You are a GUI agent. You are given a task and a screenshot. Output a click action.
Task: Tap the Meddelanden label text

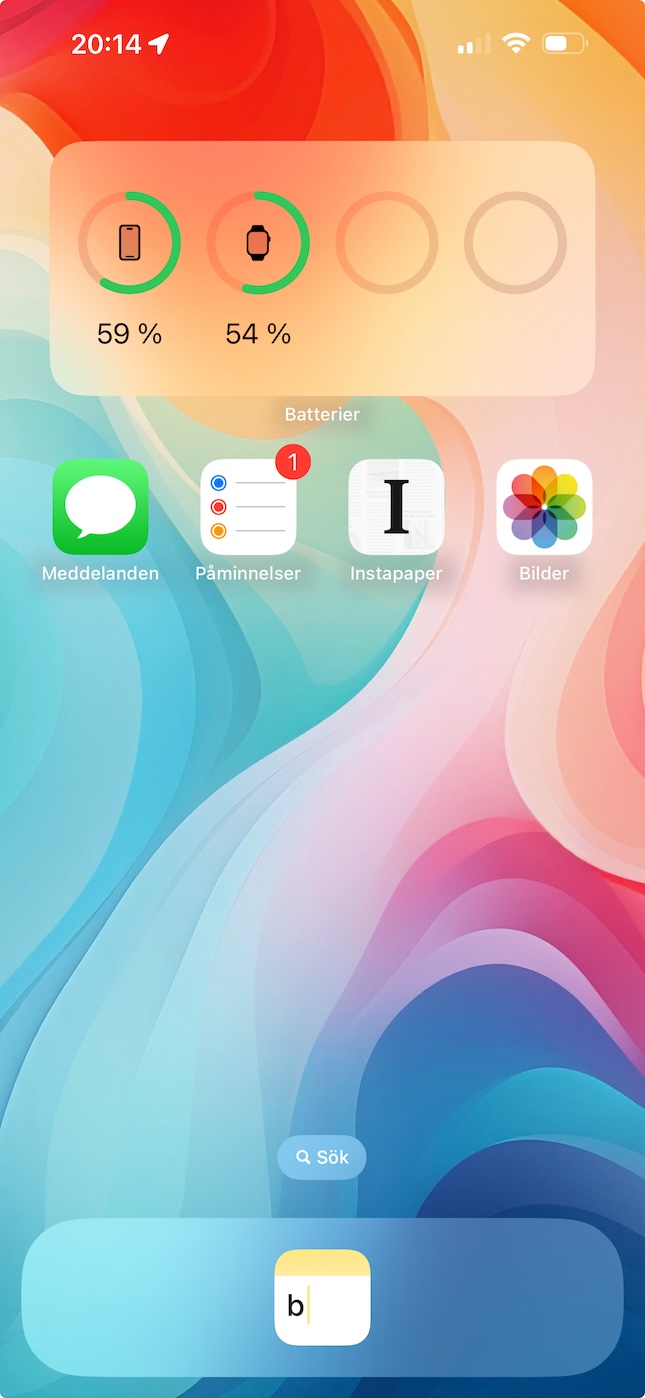(100, 574)
